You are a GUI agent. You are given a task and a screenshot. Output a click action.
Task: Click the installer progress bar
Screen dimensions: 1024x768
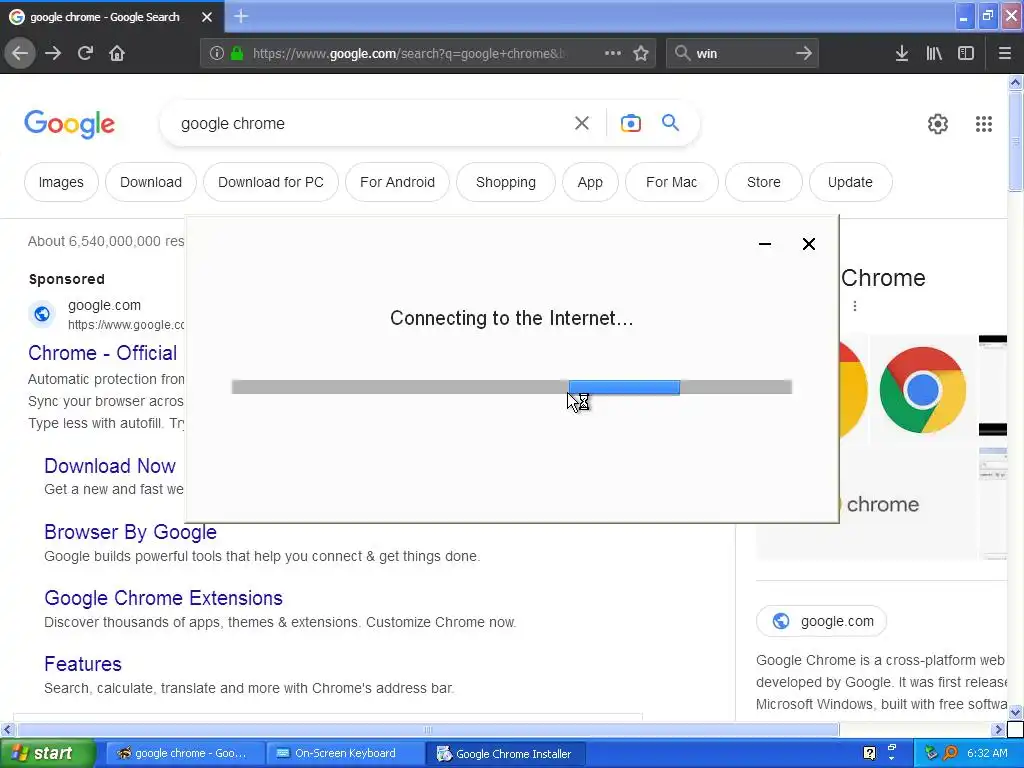(511, 387)
